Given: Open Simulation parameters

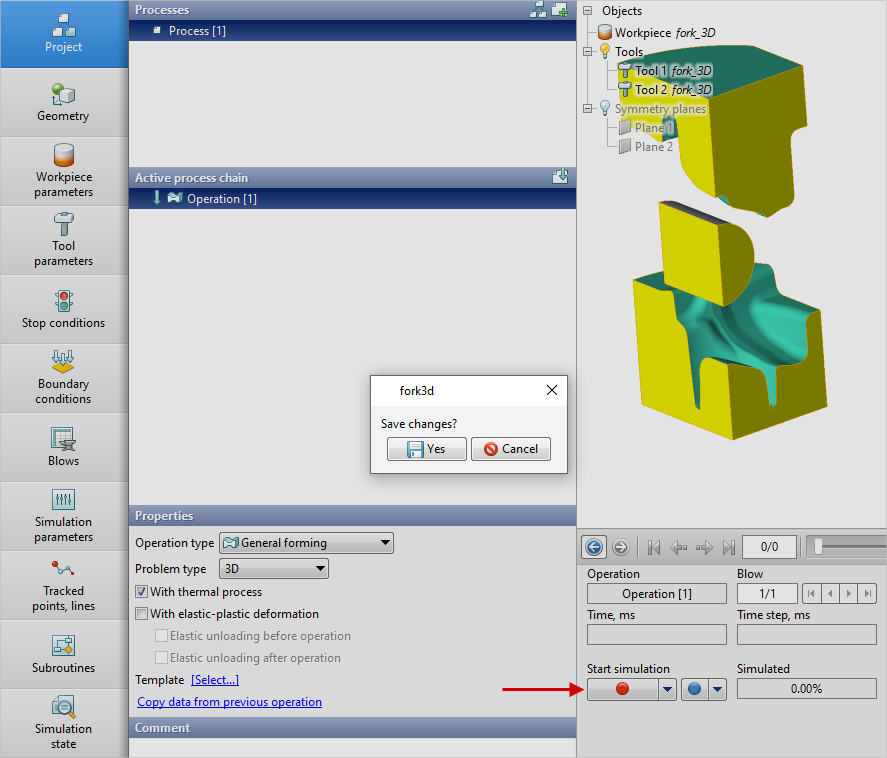Looking at the screenshot, I should (63, 516).
